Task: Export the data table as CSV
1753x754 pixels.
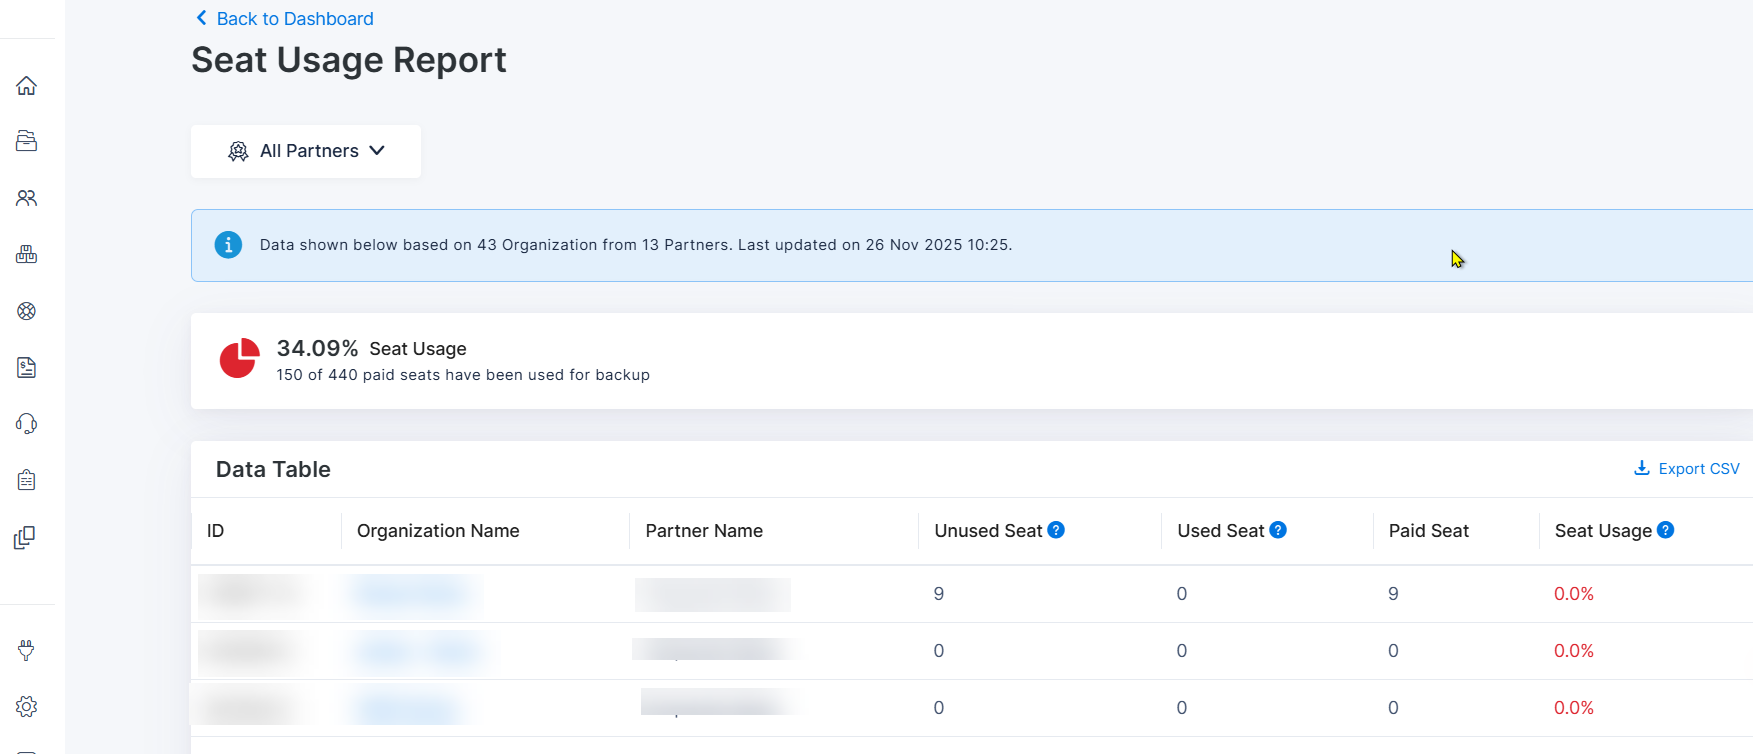Action: click(1687, 469)
